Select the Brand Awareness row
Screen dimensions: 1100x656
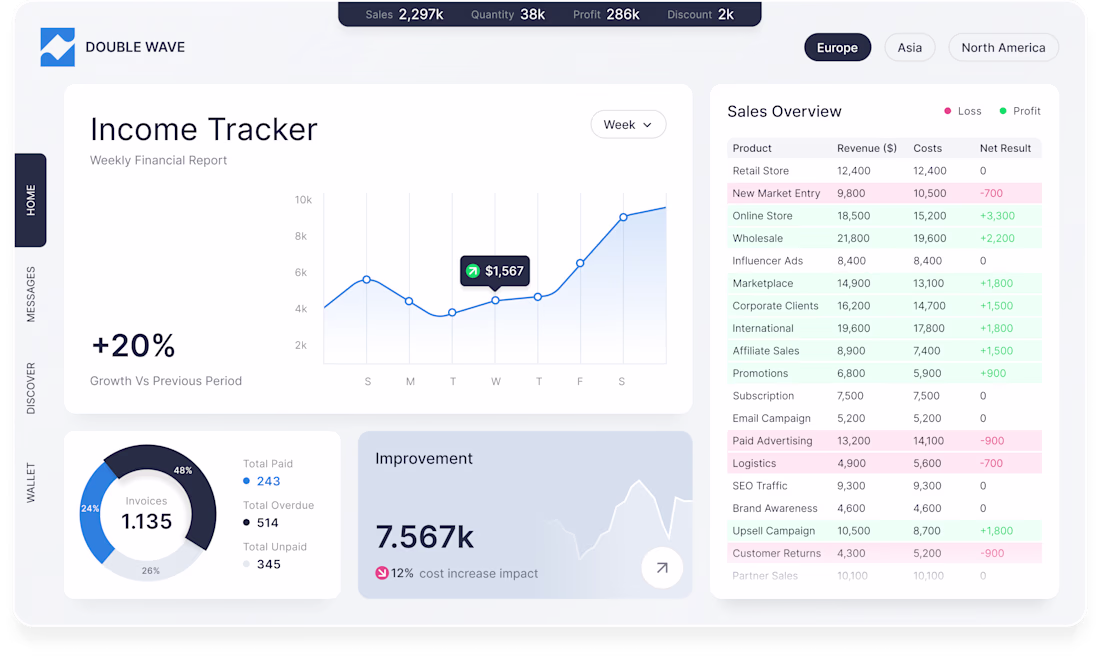click(x=884, y=508)
